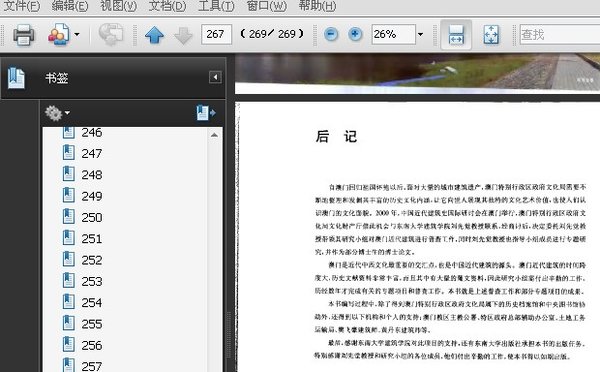600x372 pixels.
Task: Expand the 26% zoom level dropdown
Action: click(421, 34)
